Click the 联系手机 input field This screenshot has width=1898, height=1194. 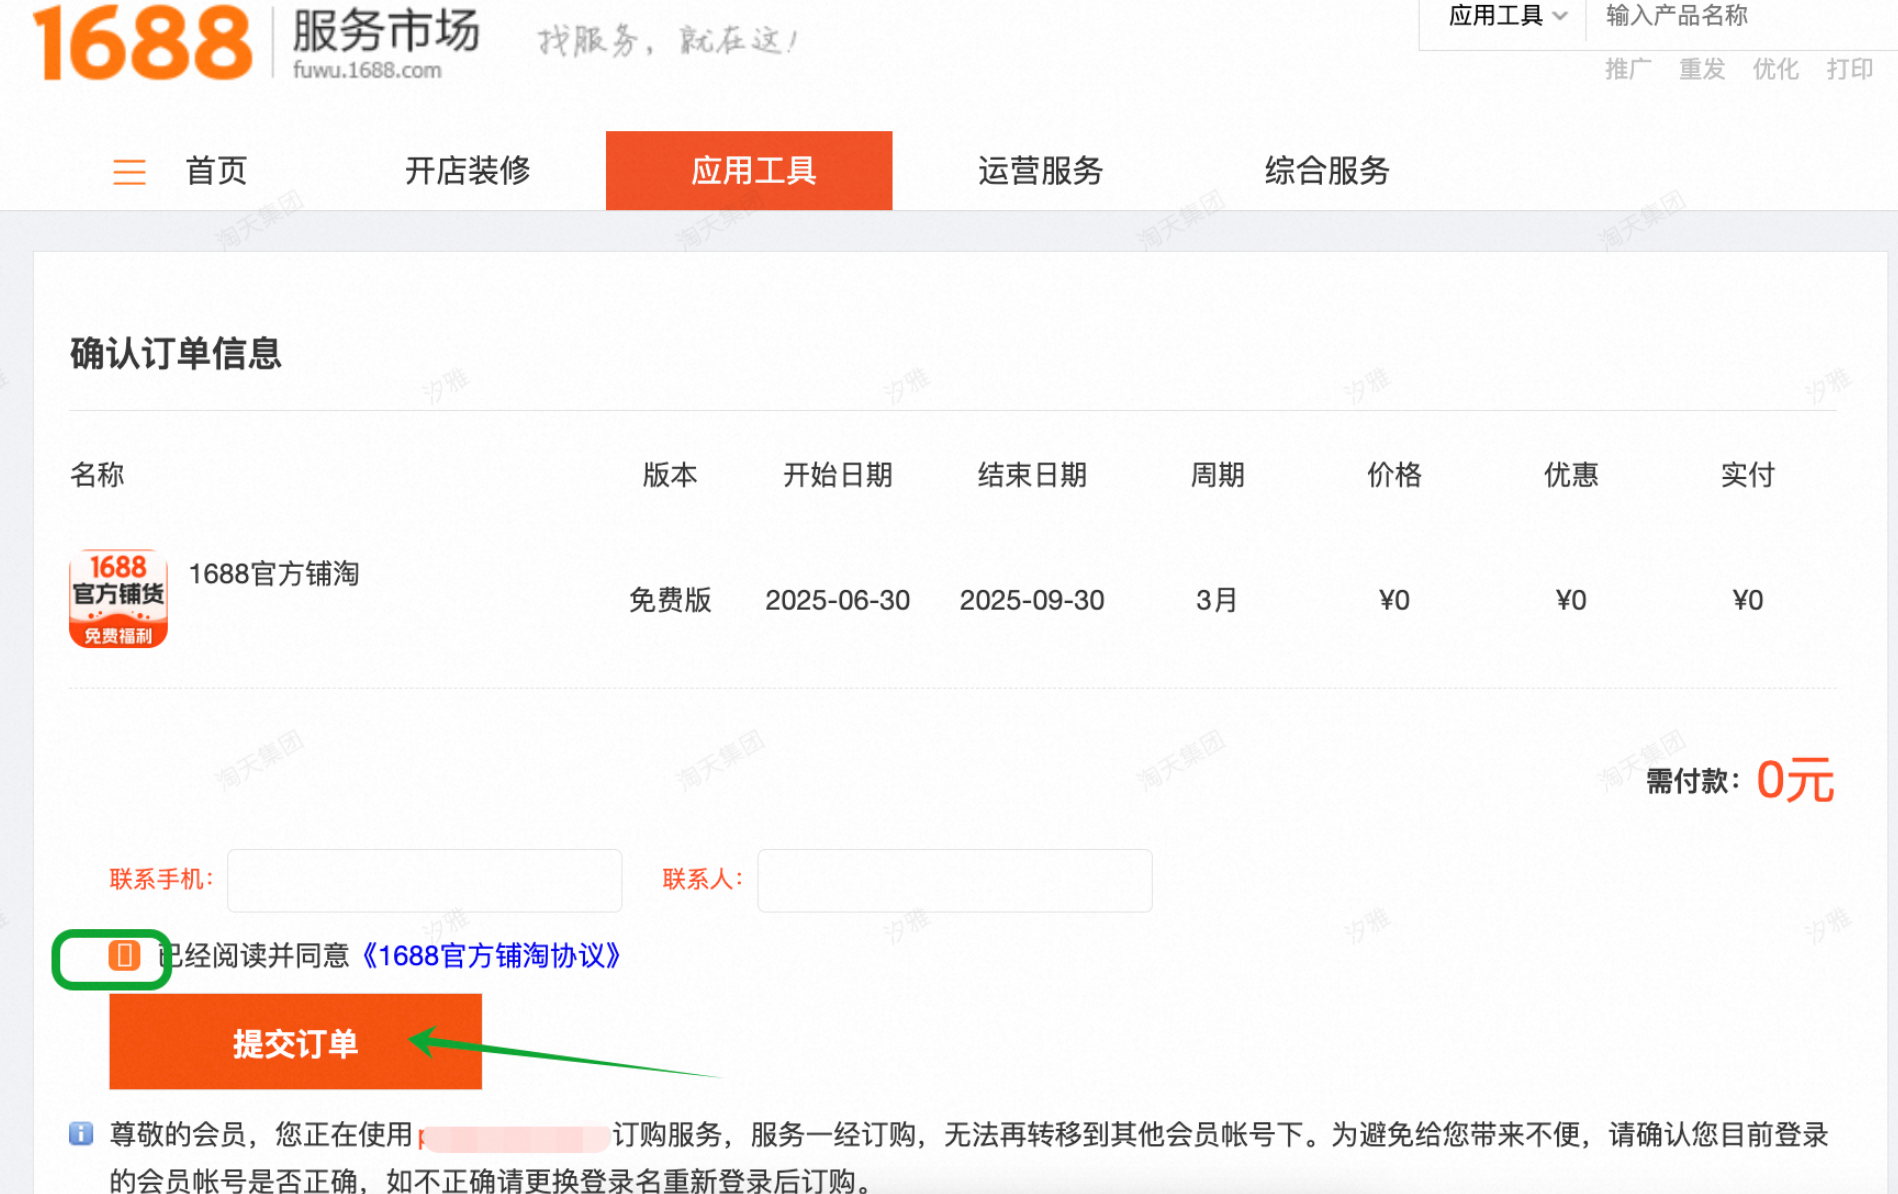425,880
